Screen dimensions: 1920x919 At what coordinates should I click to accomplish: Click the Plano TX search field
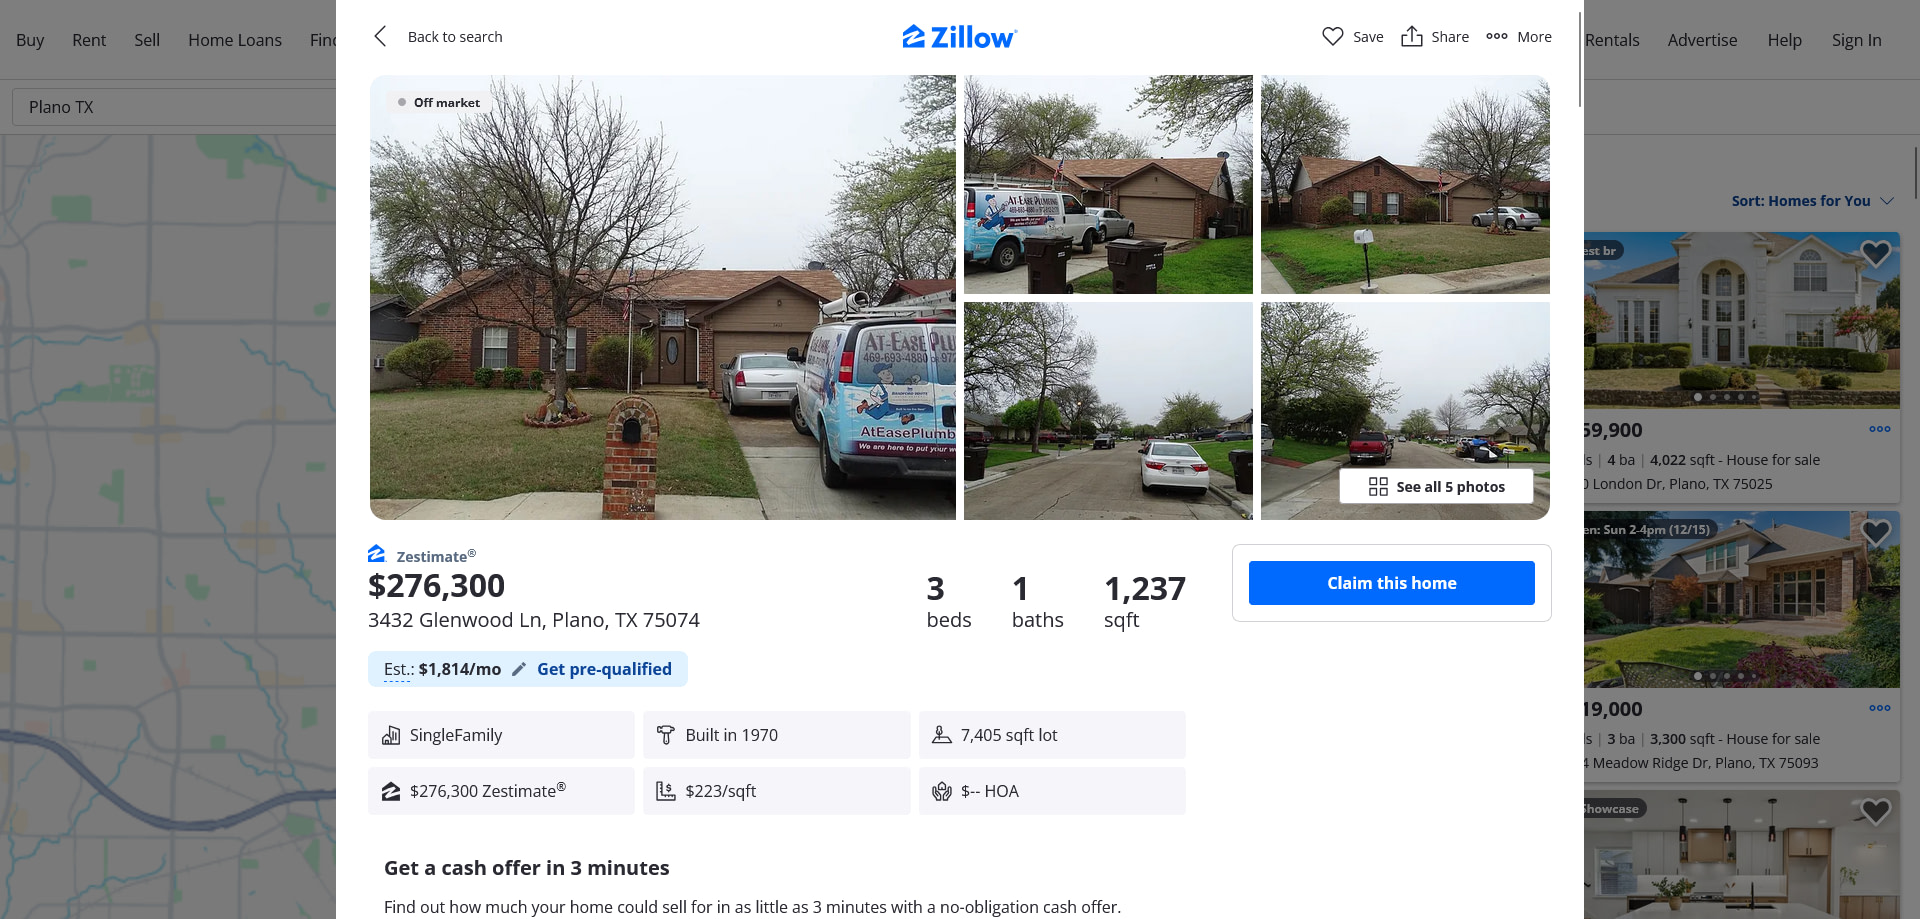pos(174,107)
